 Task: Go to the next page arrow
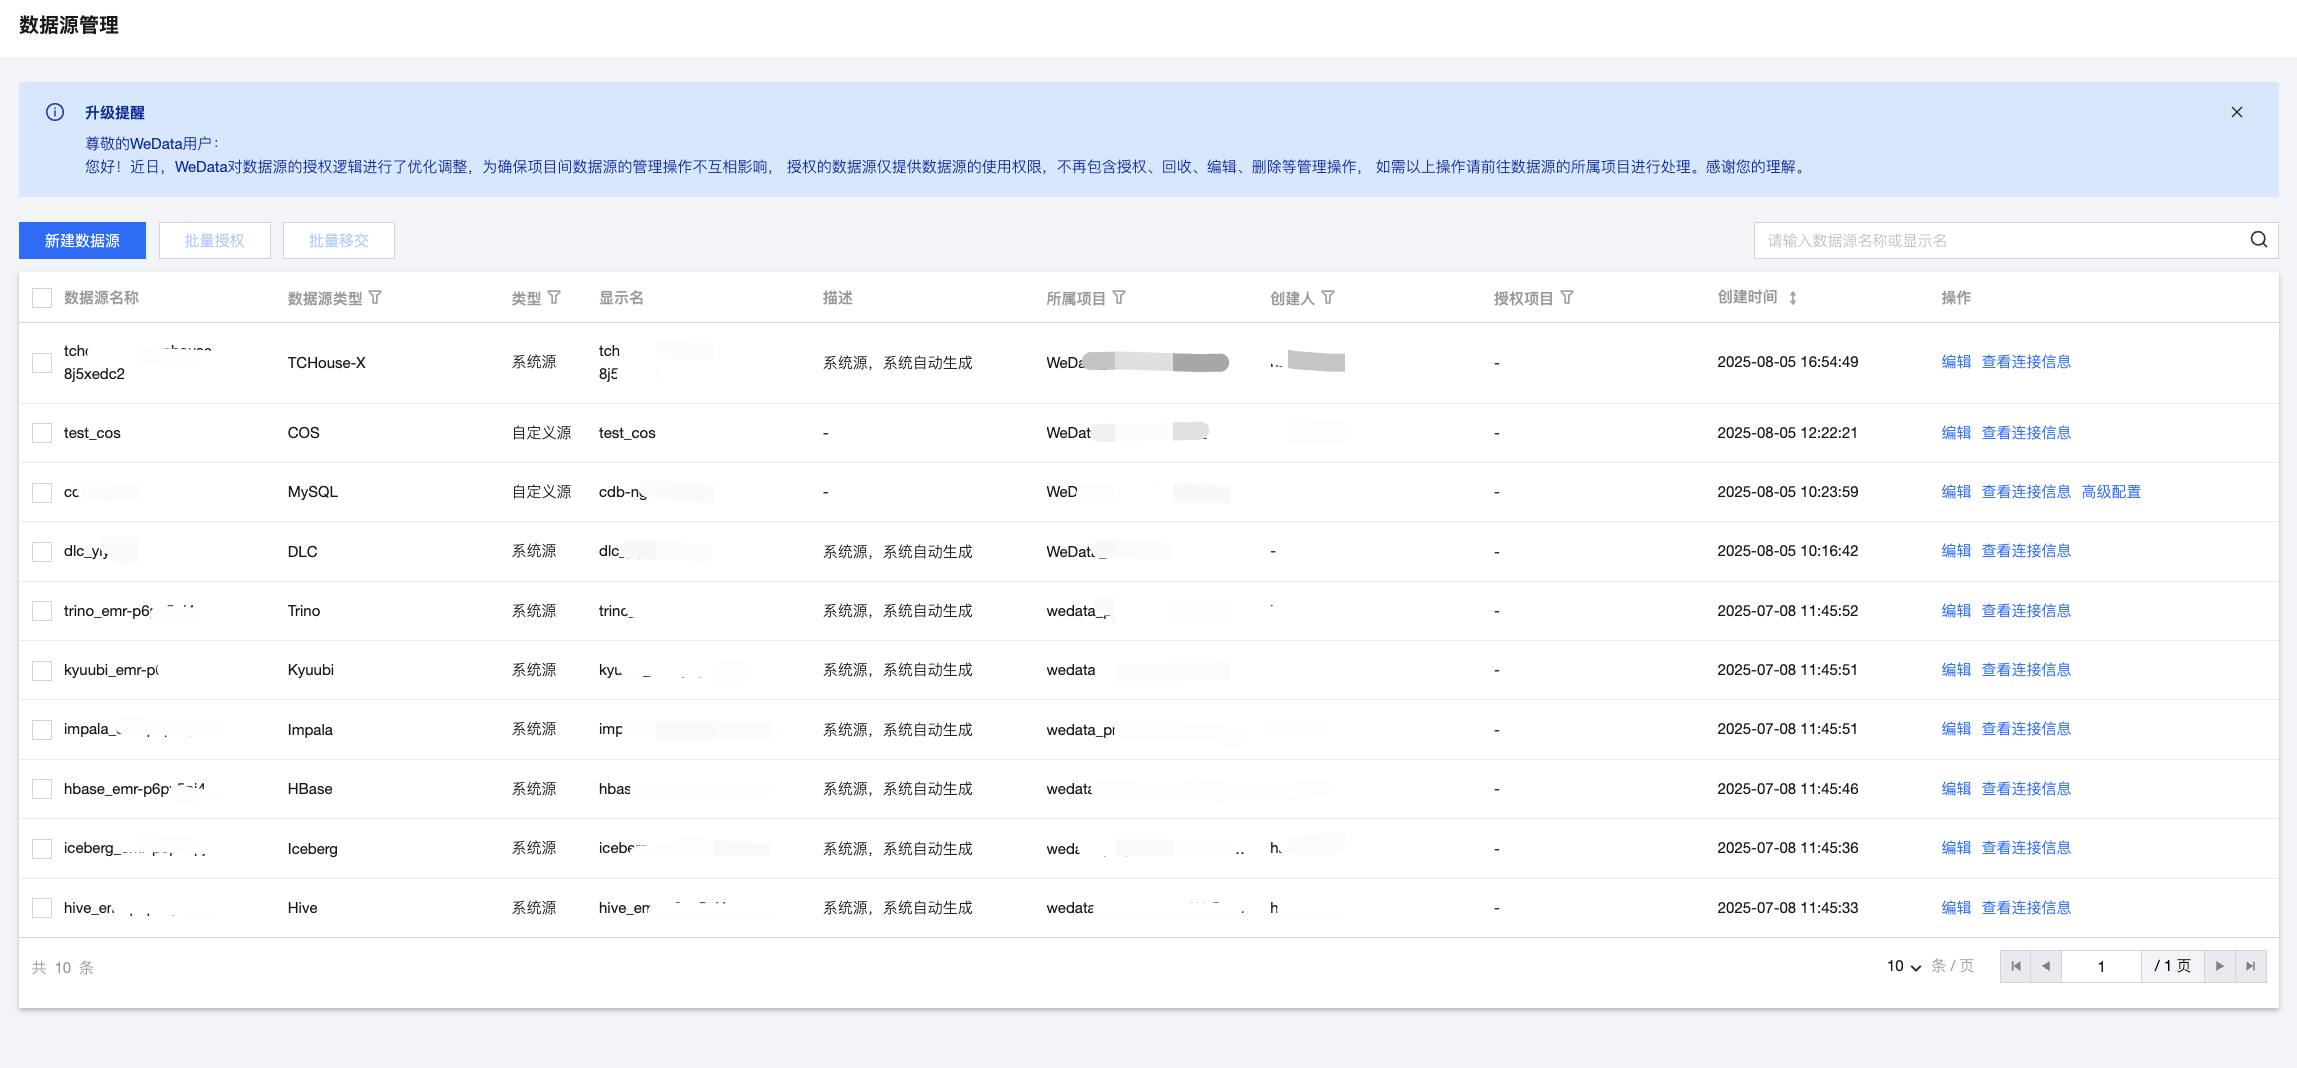(x=2219, y=966)
